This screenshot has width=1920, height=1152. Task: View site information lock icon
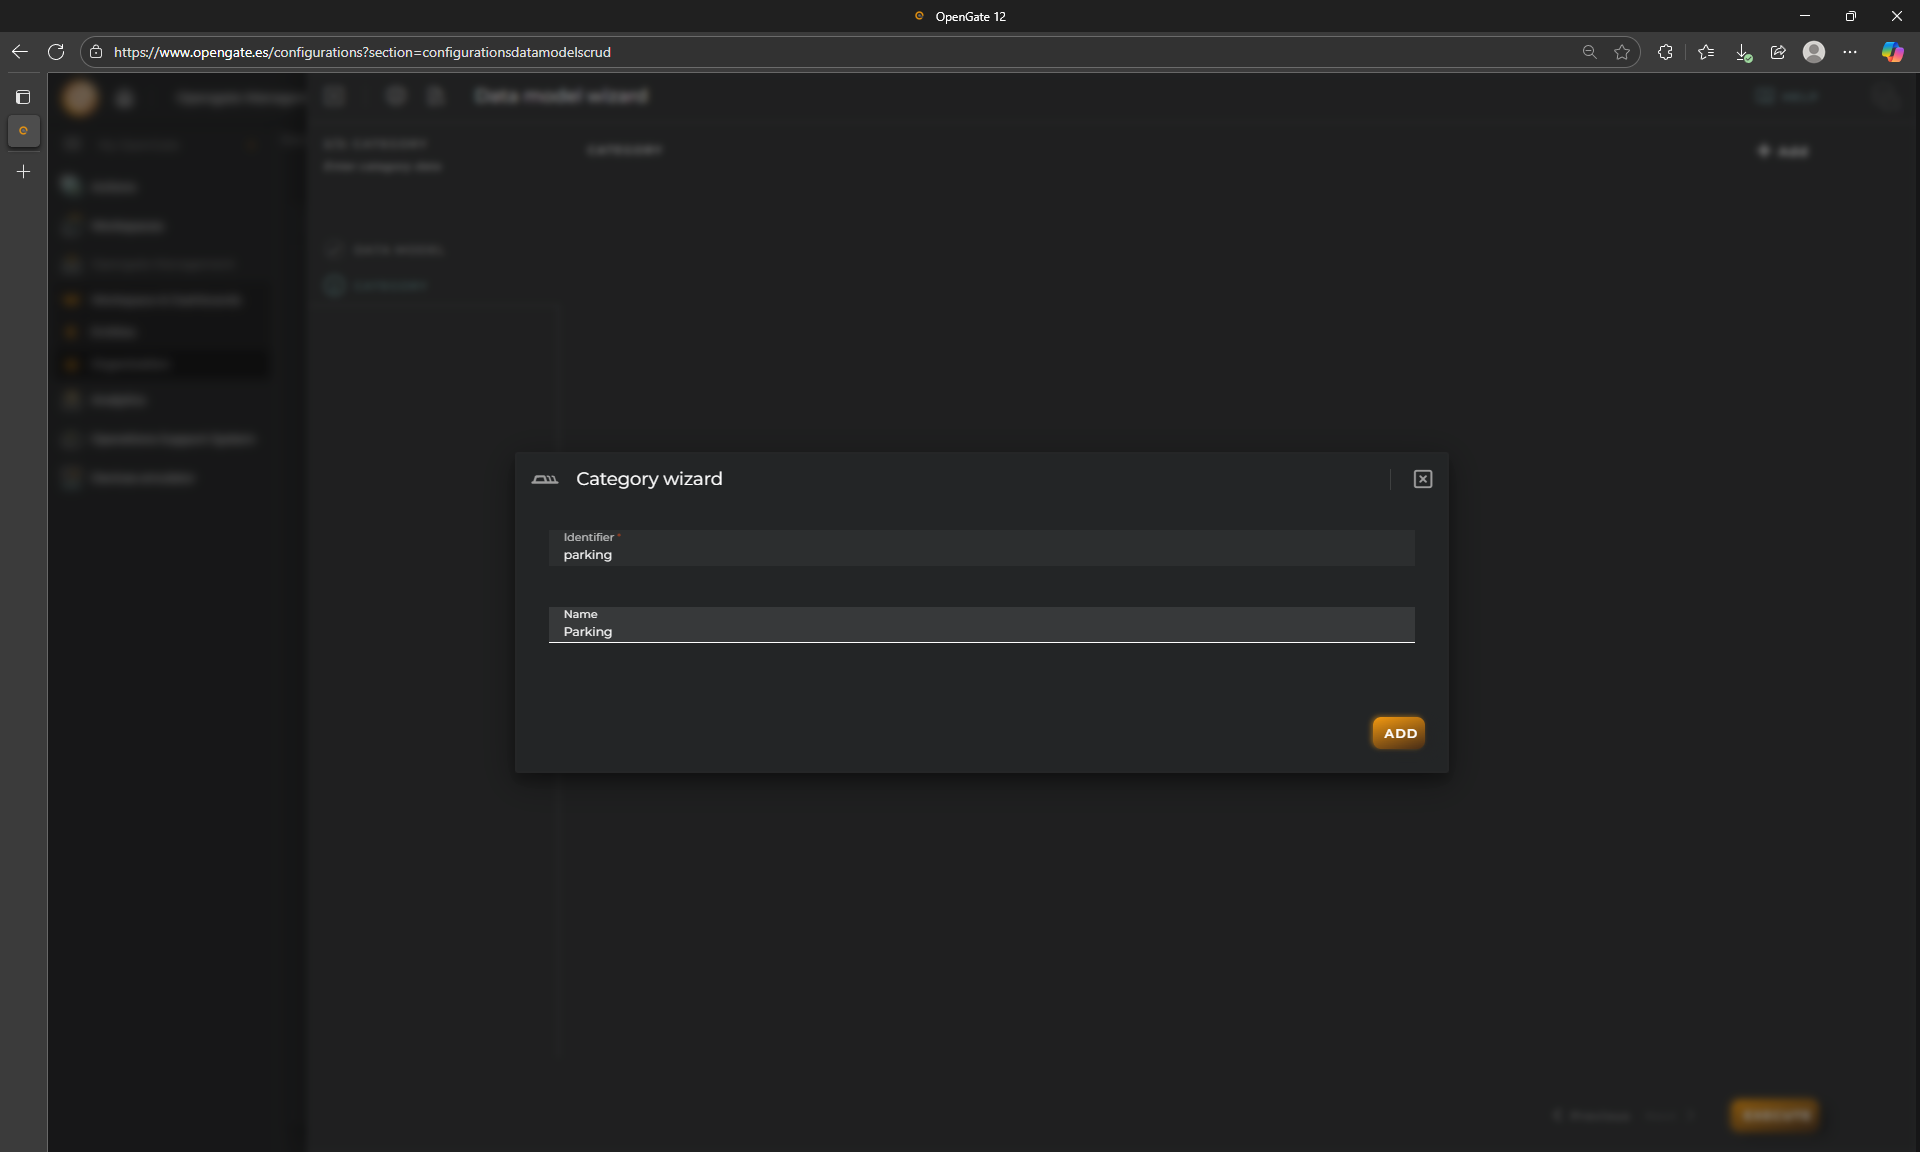point(96,52)
